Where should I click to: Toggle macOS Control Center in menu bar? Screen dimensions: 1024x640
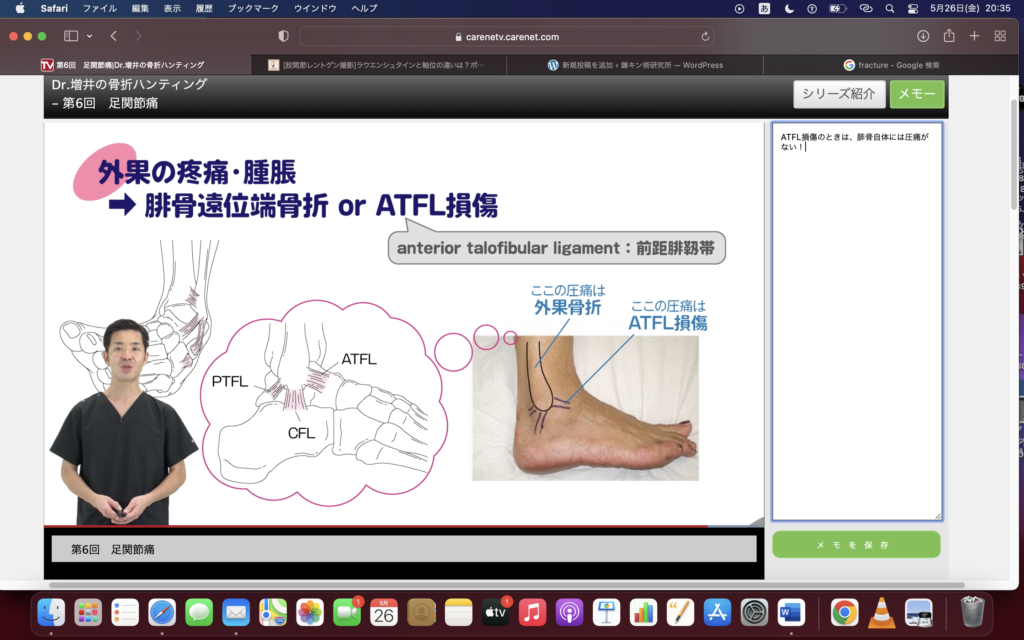click(x=913, y=8)
